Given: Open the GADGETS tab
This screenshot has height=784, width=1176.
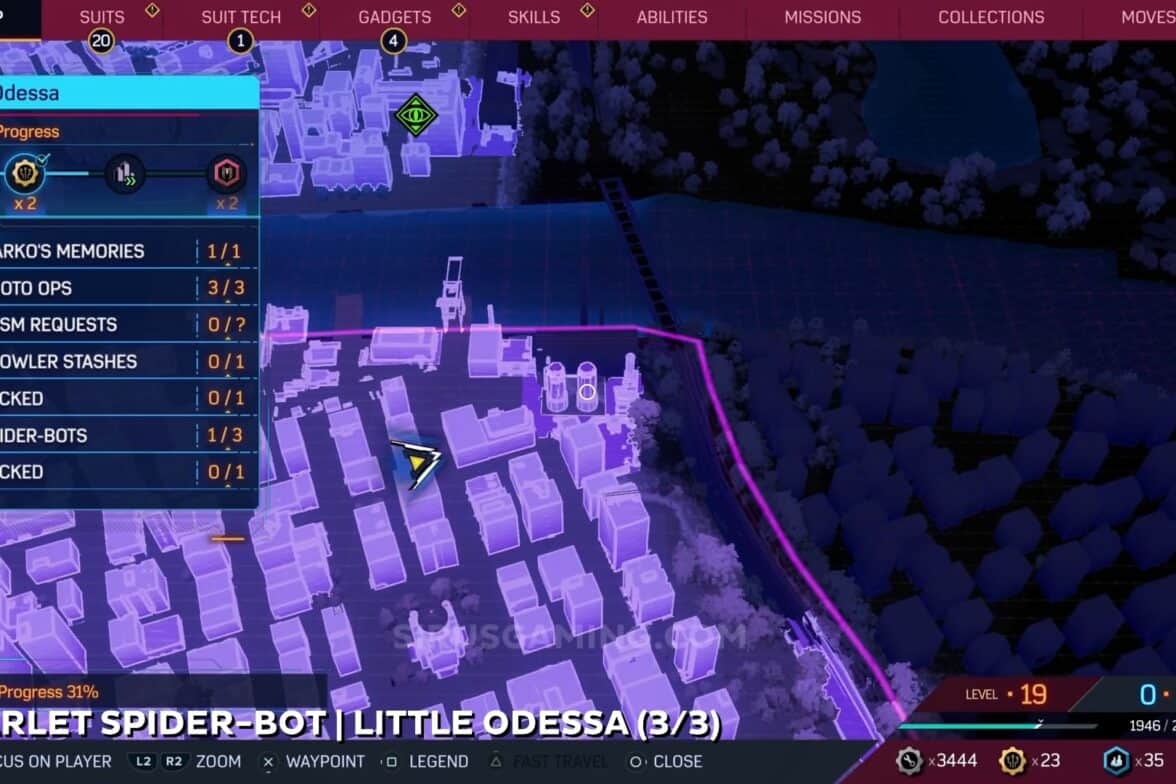Looking at the screenshot, I should [x=394, y=17].
